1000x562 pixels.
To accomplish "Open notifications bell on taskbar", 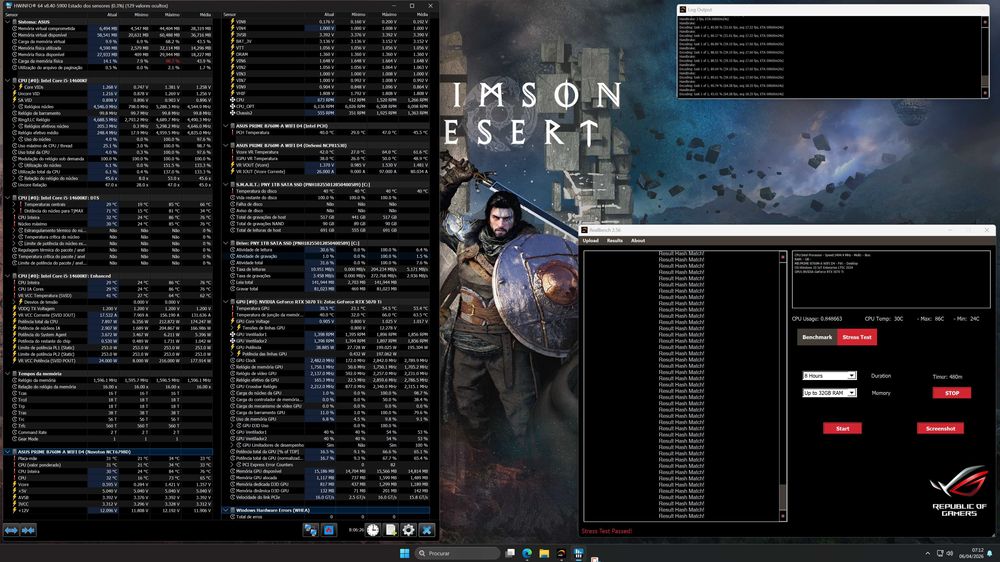I will coord(990,553).
